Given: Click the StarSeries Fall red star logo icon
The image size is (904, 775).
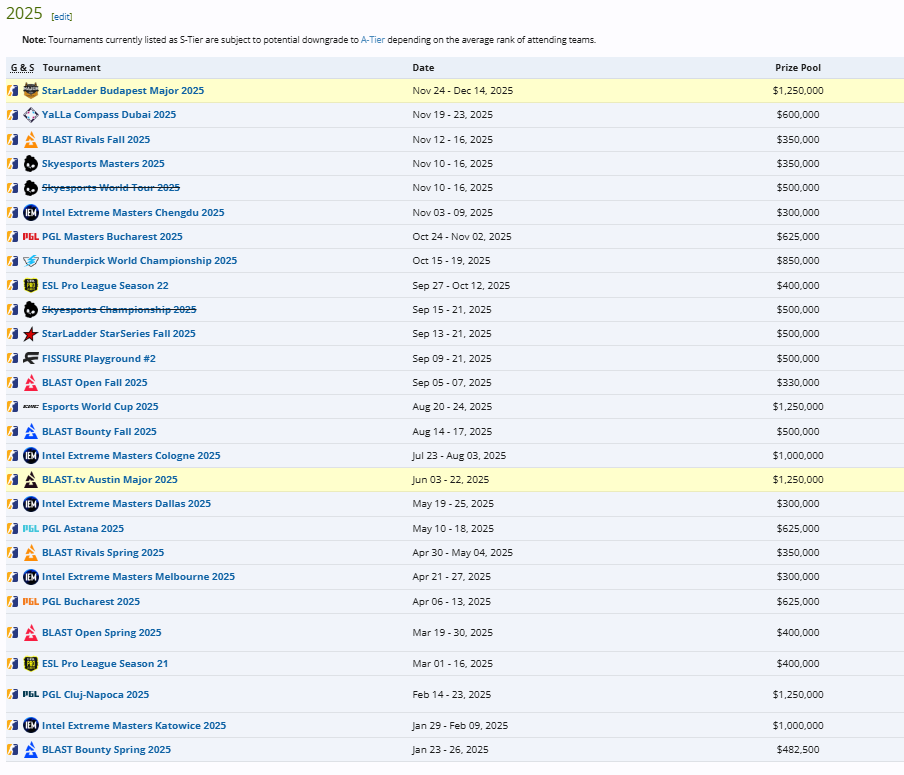Looking at the screenshot, I should (x=31, y=334).
